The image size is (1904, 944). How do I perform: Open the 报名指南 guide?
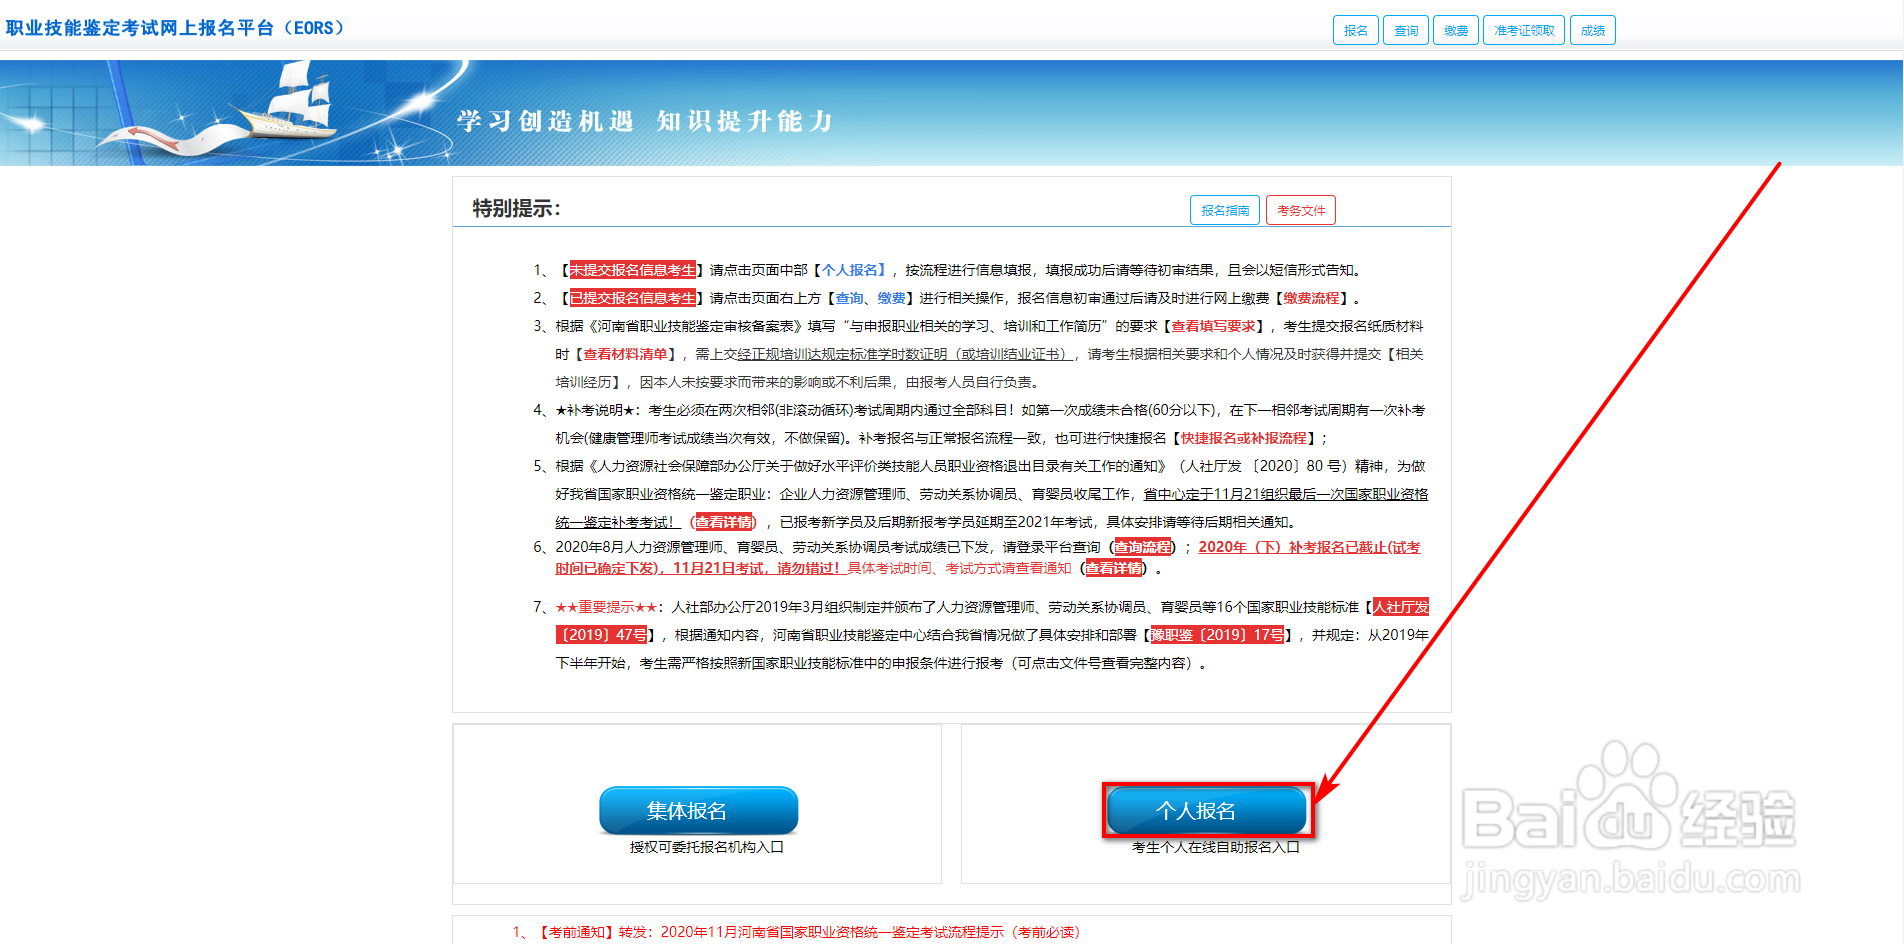pyautogui.click(x=1224, y=209)
